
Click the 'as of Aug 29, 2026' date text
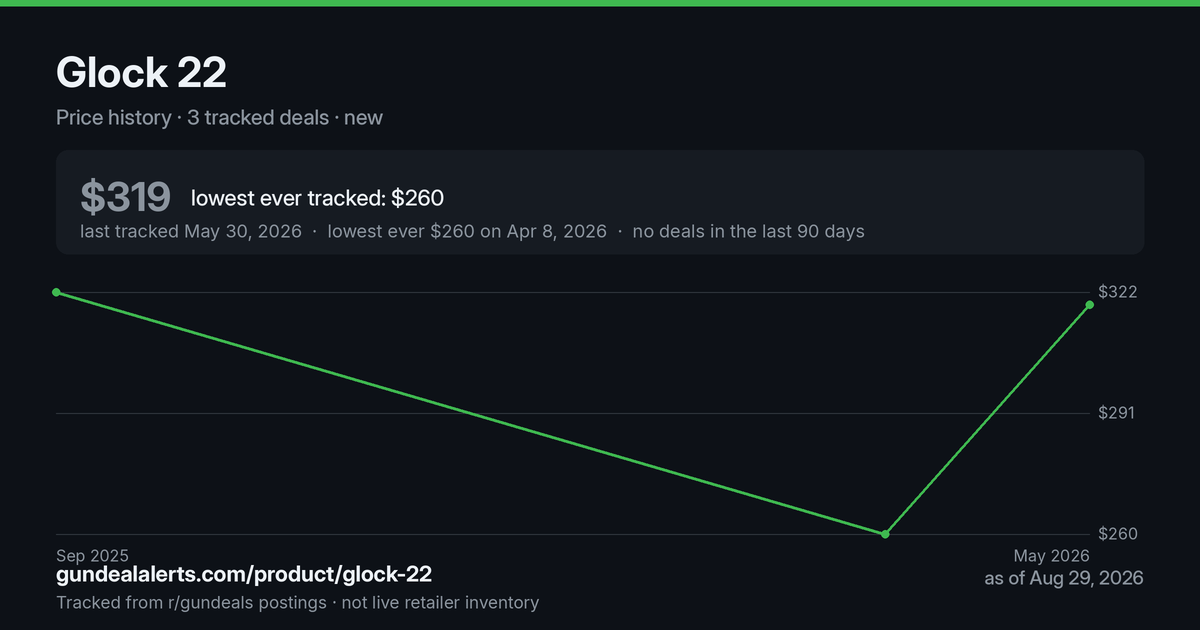point(1064,578)
